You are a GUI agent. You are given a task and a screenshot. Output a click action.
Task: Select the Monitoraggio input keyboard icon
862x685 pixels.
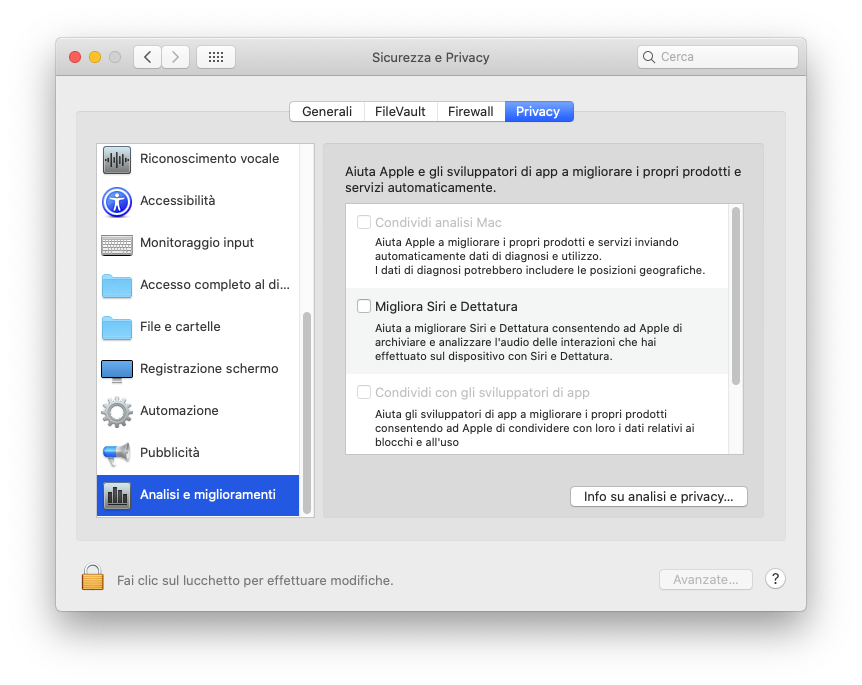pyautogui.click(x=117, y=244)
